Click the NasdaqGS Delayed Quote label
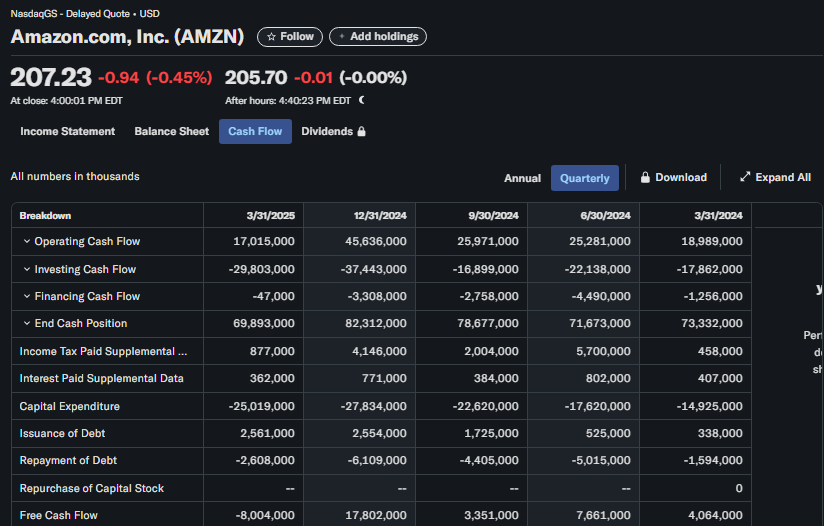This screenshot has width=824, height=526. click(85, 14)
